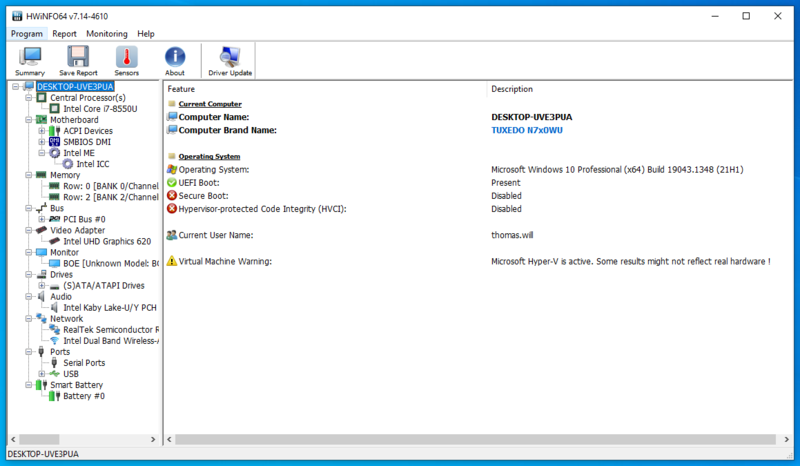Click the details panel right scroll arrow

[x=786, y=439]
